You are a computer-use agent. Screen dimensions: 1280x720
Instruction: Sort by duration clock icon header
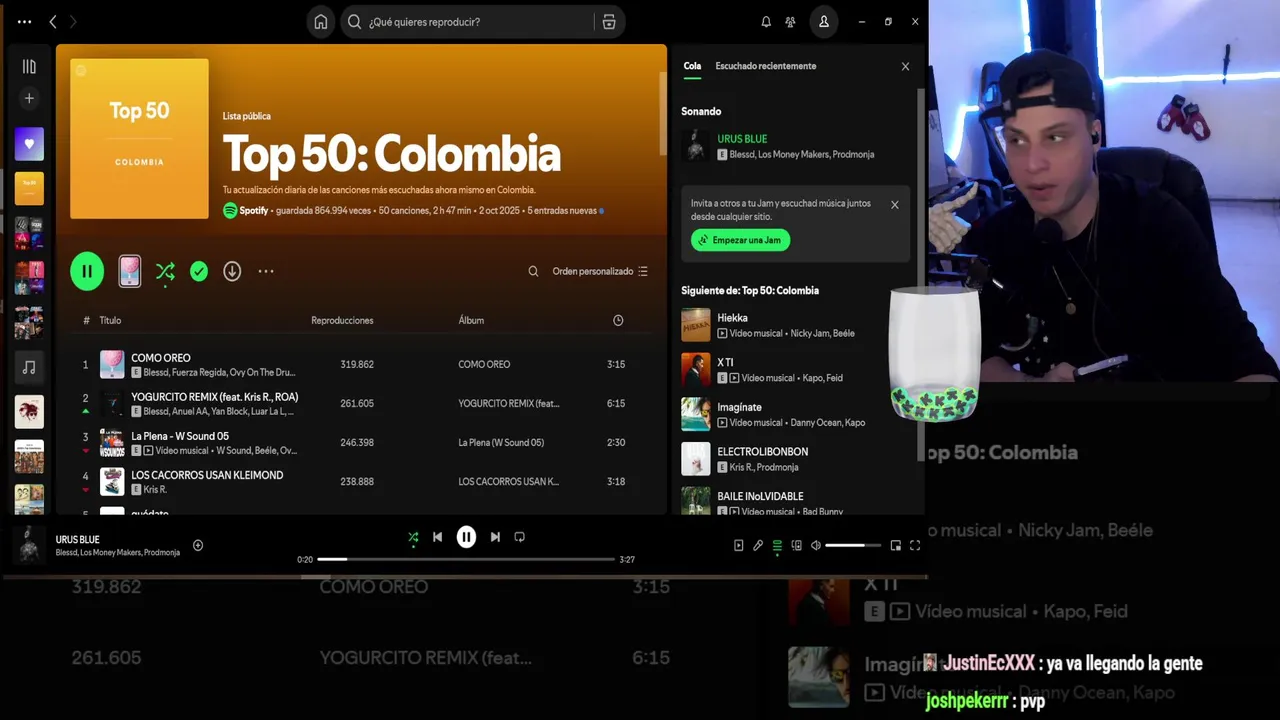(618, 320)
